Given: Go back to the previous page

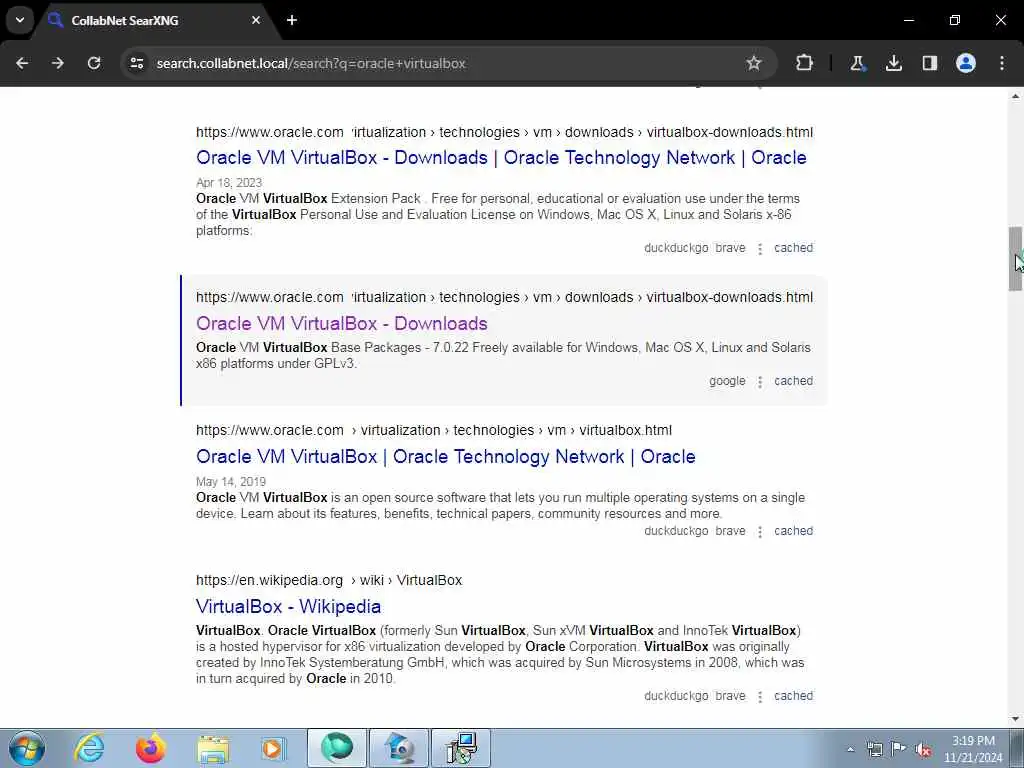Looking at the screenshot, I should pyautogui.click(x=22, y=63).
